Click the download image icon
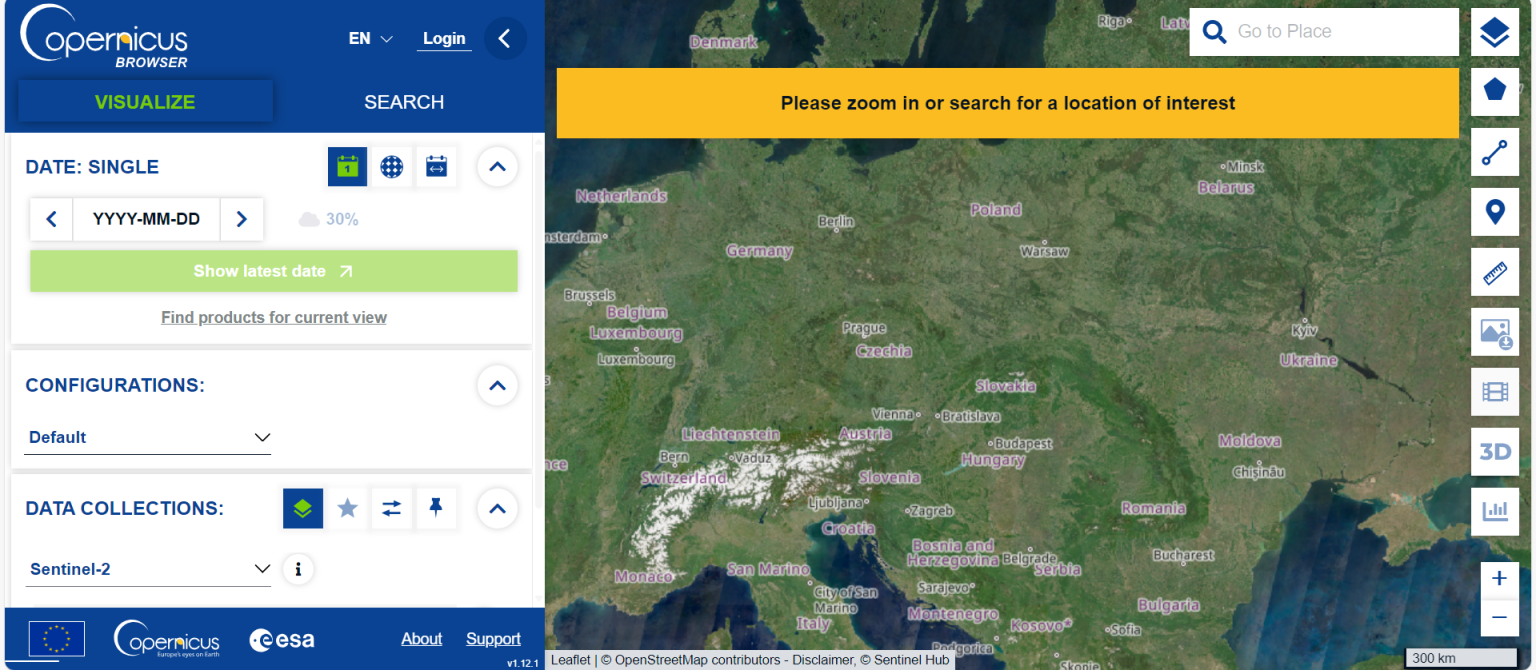Screen dimensions: 1536x670 point(1494,332)
